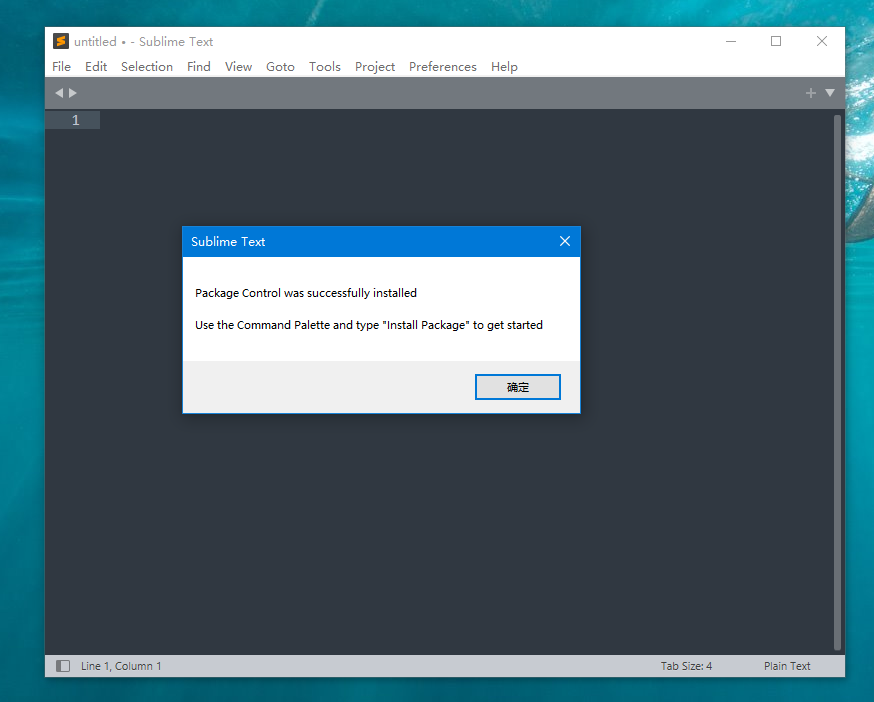Change syntax via Plain Text label
This screenshot has width=874, height=702.
click(786, 666)
